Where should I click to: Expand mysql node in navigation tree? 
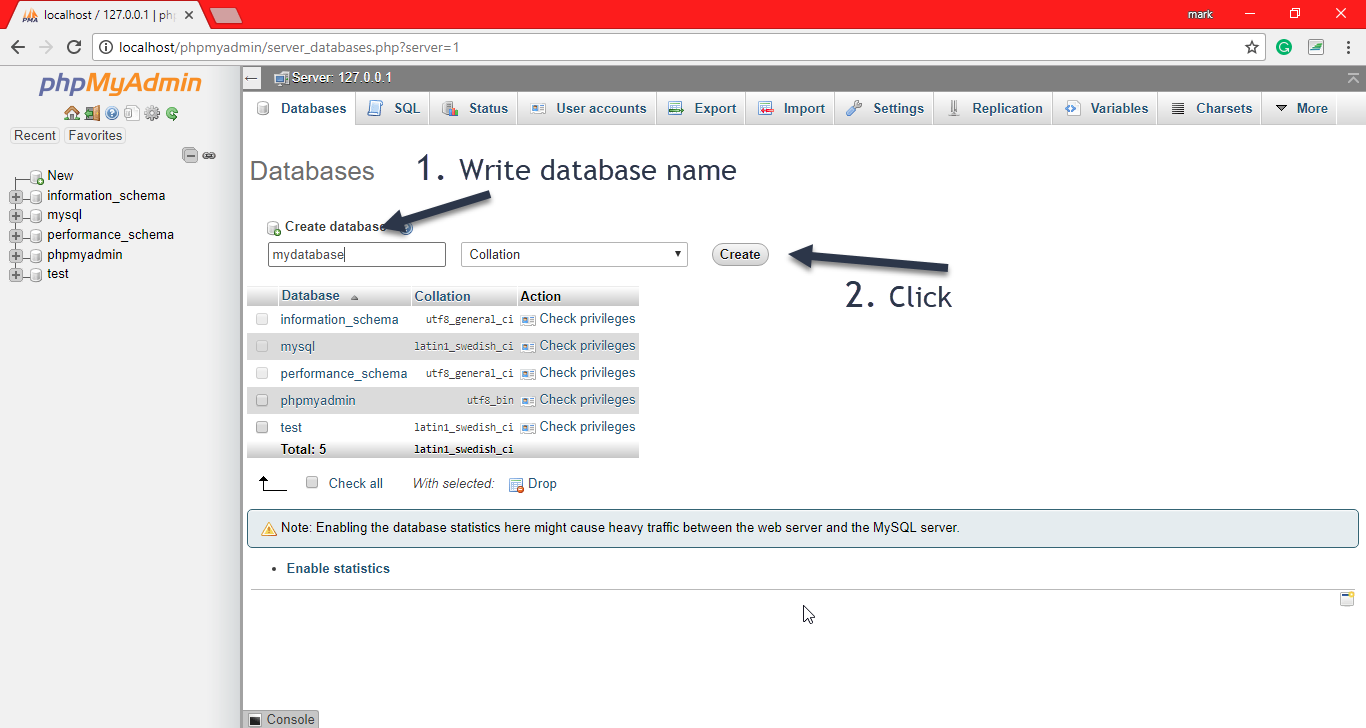pos(16,216)
